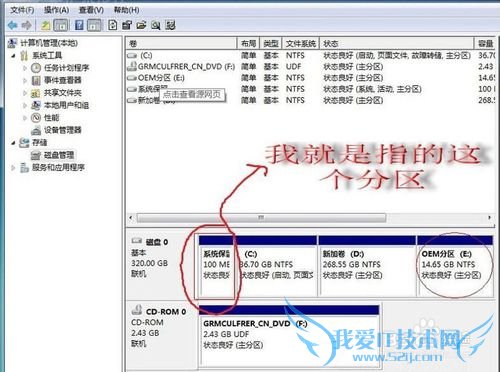Click the 共享文件夹 folder icon
The image size is (500, 372).
tap(36, 93)
